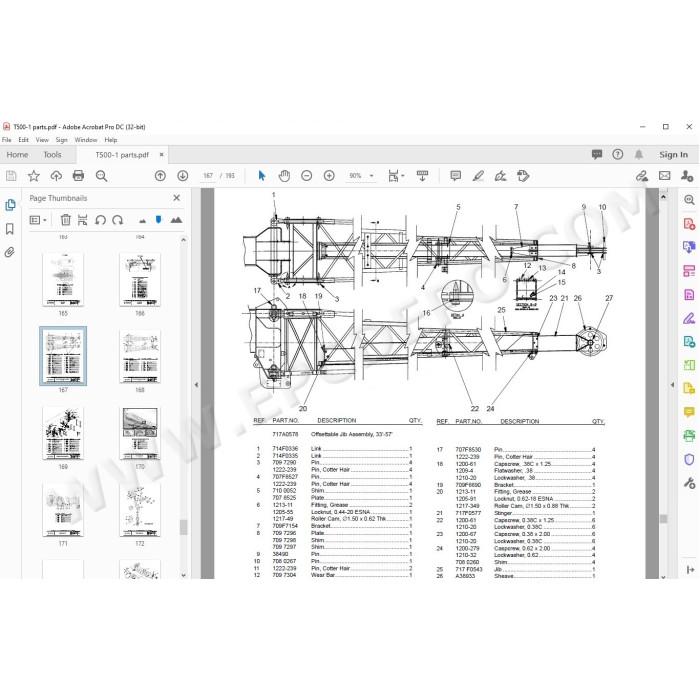Open the Protect shield tool in right pane
Screen dimensions: 700x700
pos(689,459)
